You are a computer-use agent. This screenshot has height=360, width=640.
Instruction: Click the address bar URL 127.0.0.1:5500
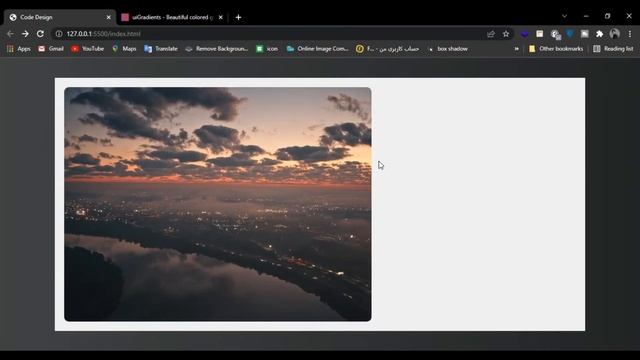click(x=104, y=34)
